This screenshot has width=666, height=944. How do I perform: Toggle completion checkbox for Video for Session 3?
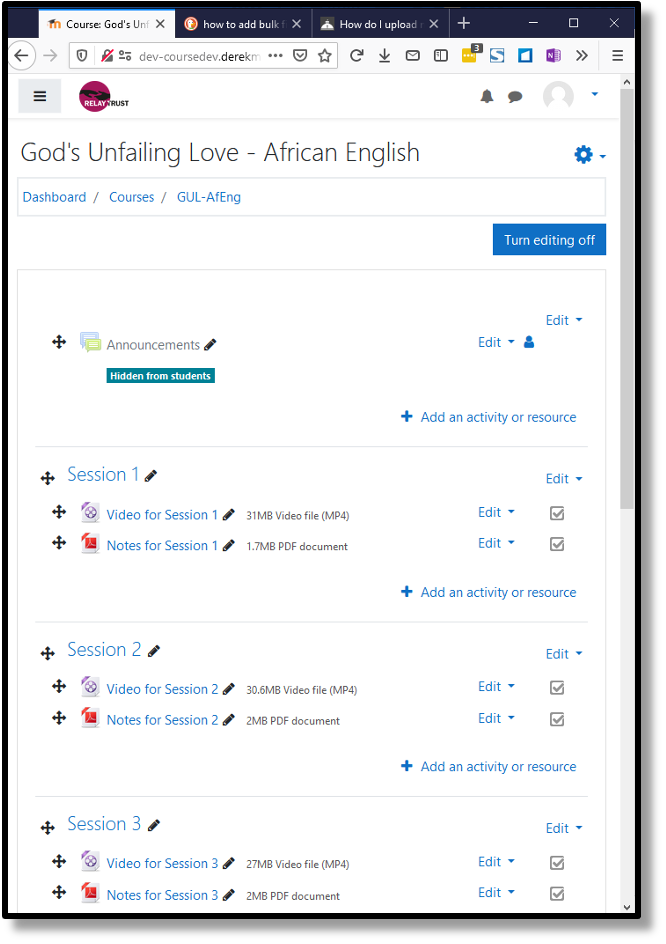(x=557, y=863)
